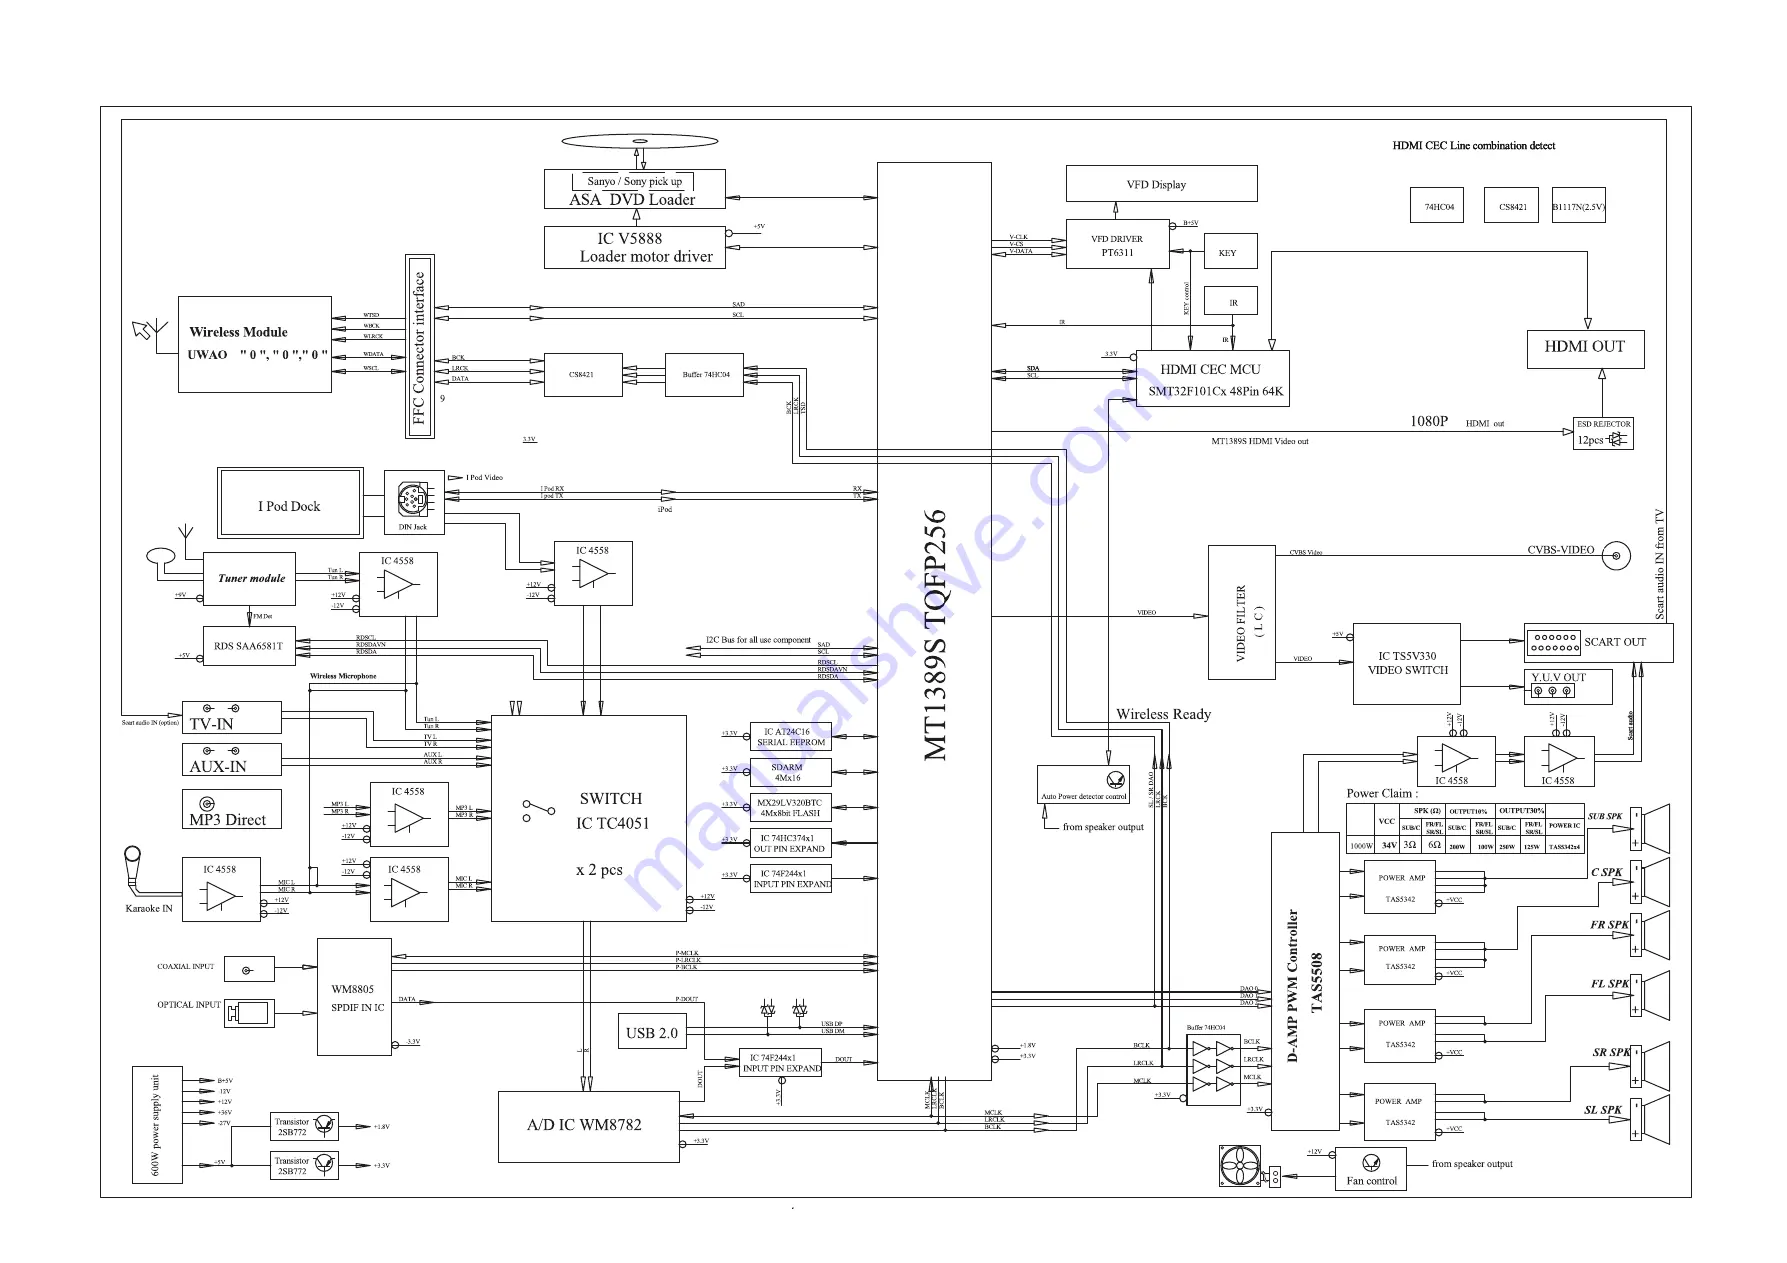Select the Tuner module block

[x=249, y=578]
